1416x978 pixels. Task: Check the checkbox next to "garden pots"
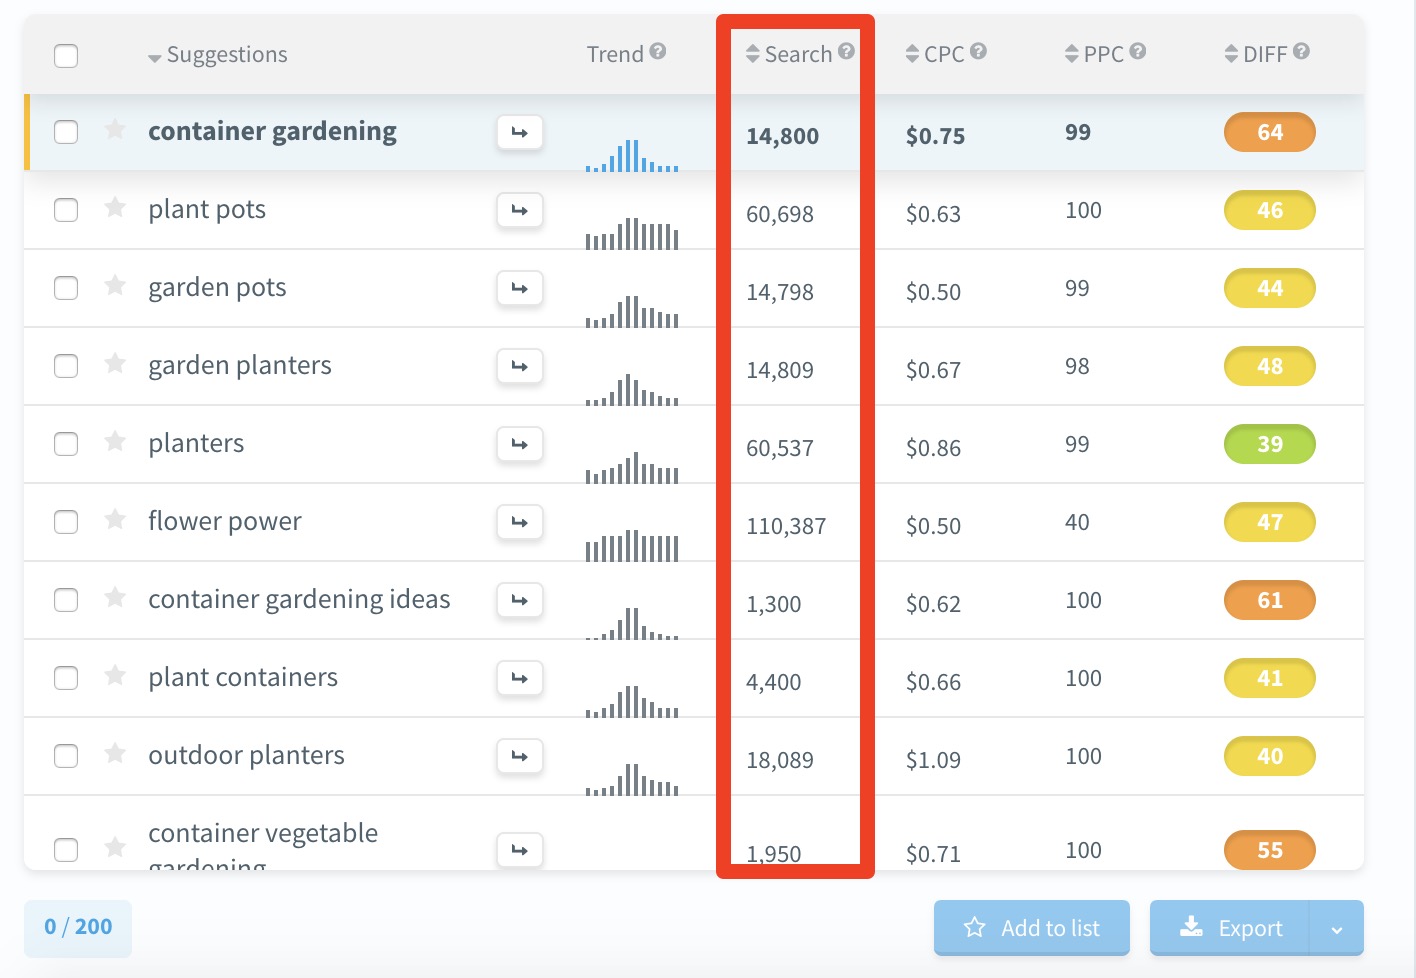pos(66,288)
